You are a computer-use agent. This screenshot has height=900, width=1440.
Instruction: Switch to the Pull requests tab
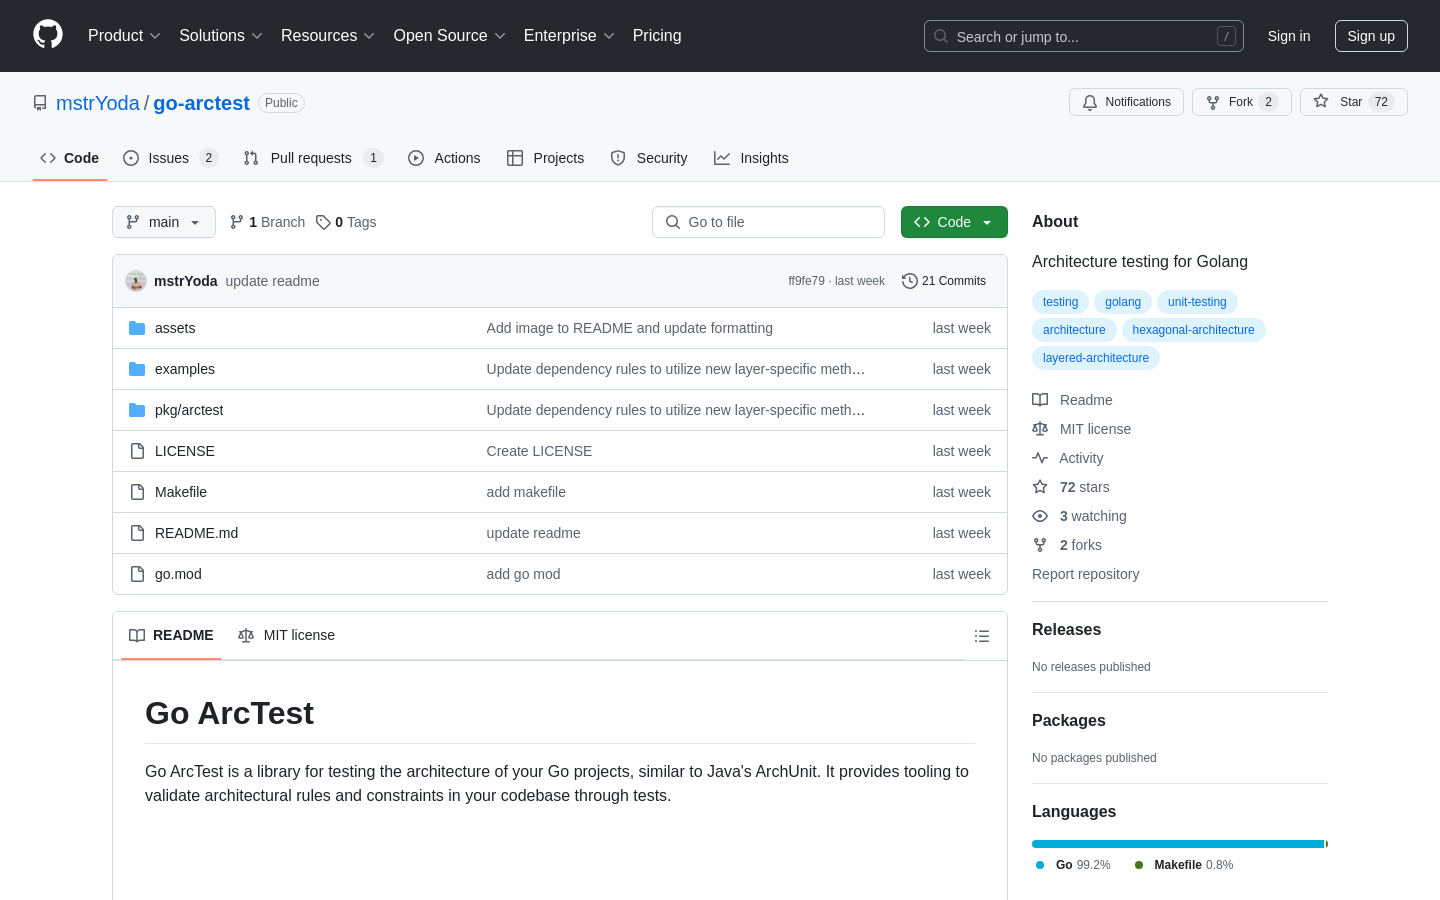coord(313,158)
